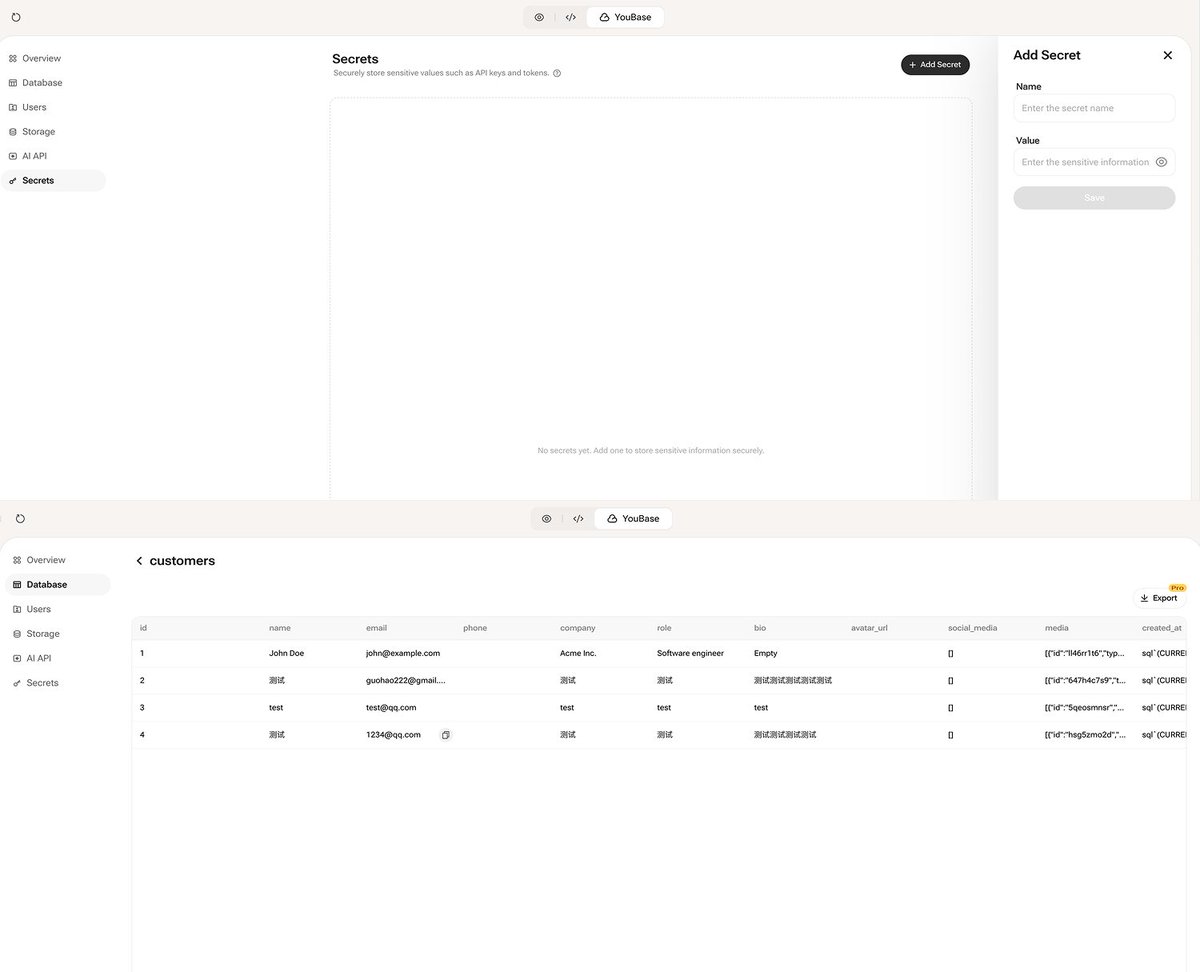Click the company column header
The height and width of the screenshot is (972, 1200).
(x=577, y=628)
